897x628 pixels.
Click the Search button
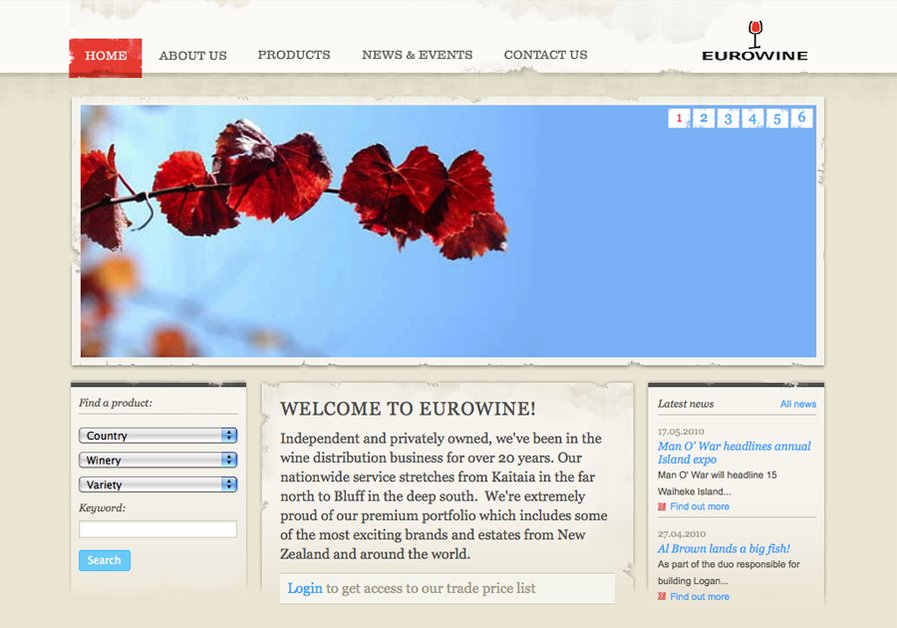(x=104, y=561)
